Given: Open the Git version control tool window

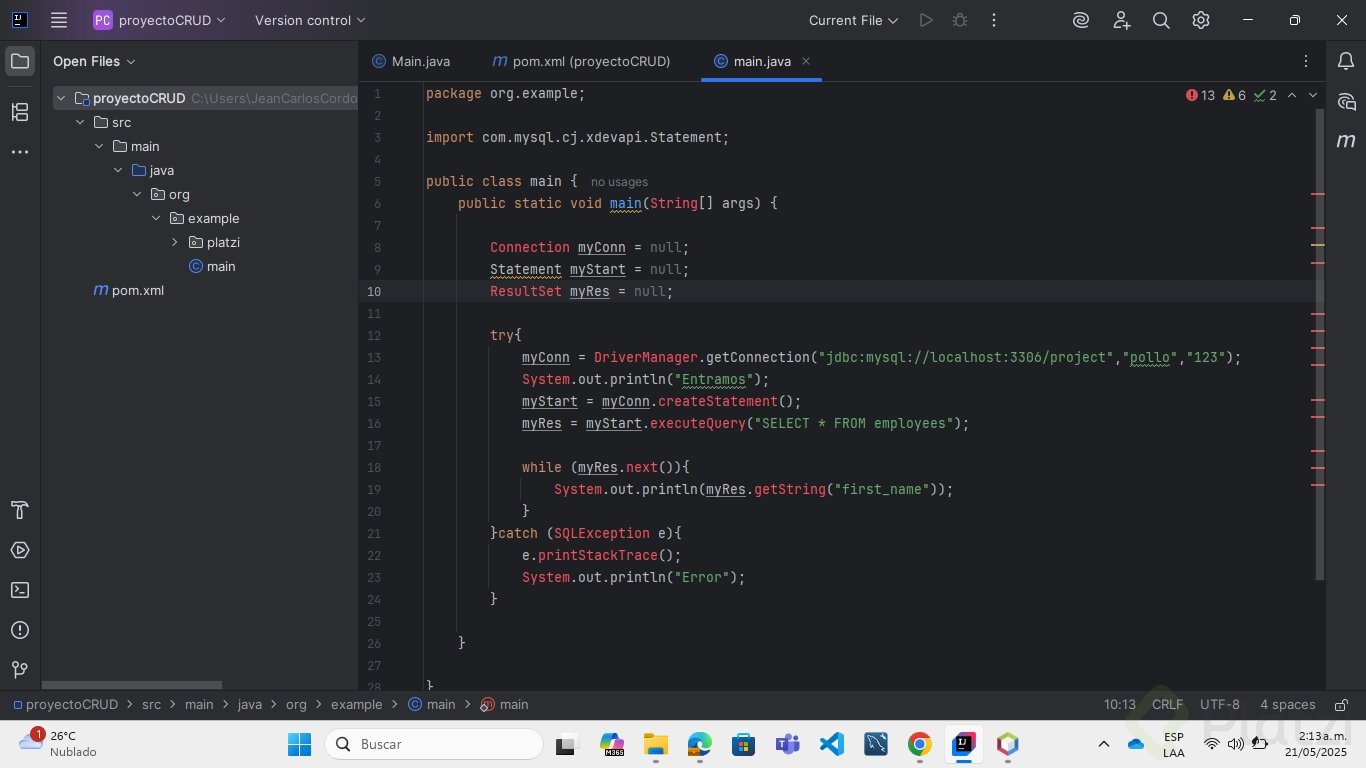Looking at the screenshot, I should click(20, 670).
